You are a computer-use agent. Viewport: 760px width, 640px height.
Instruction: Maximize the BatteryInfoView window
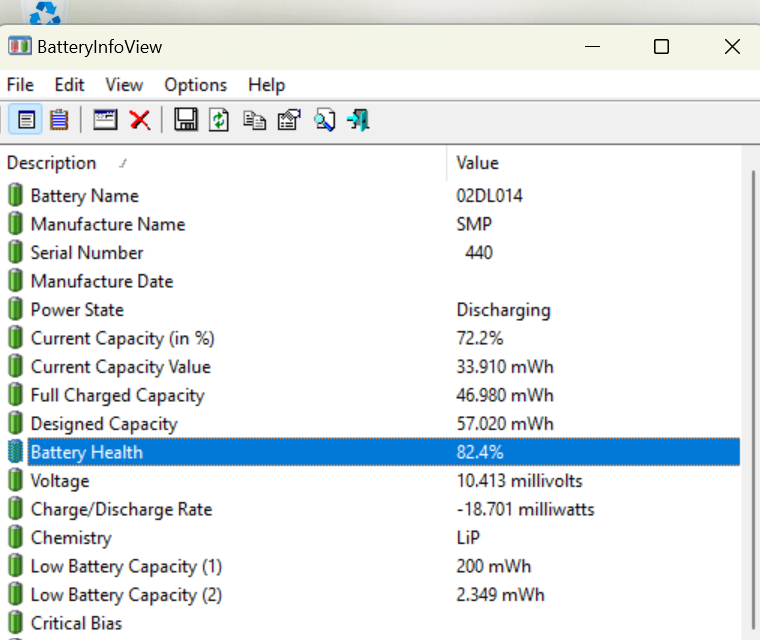click(661, 47)
